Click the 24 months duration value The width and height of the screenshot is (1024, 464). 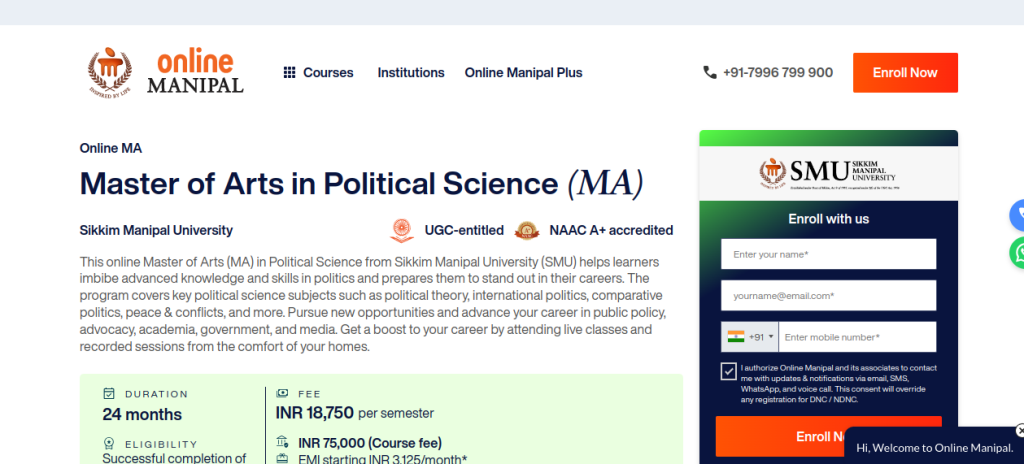pyautogui.click(x=142, y=414)
